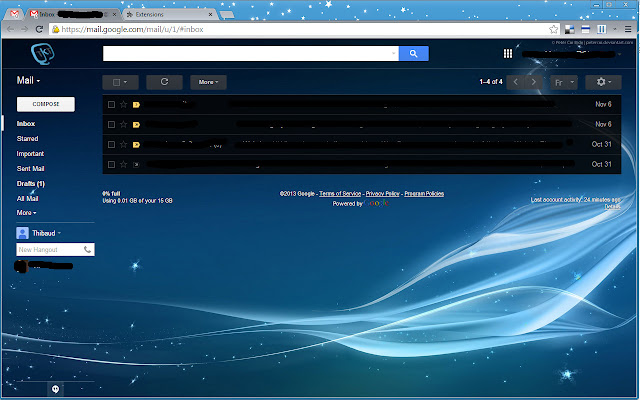The image size is (640, 400).
Task: Open Drafts (1)
Action: click(31, 184)
